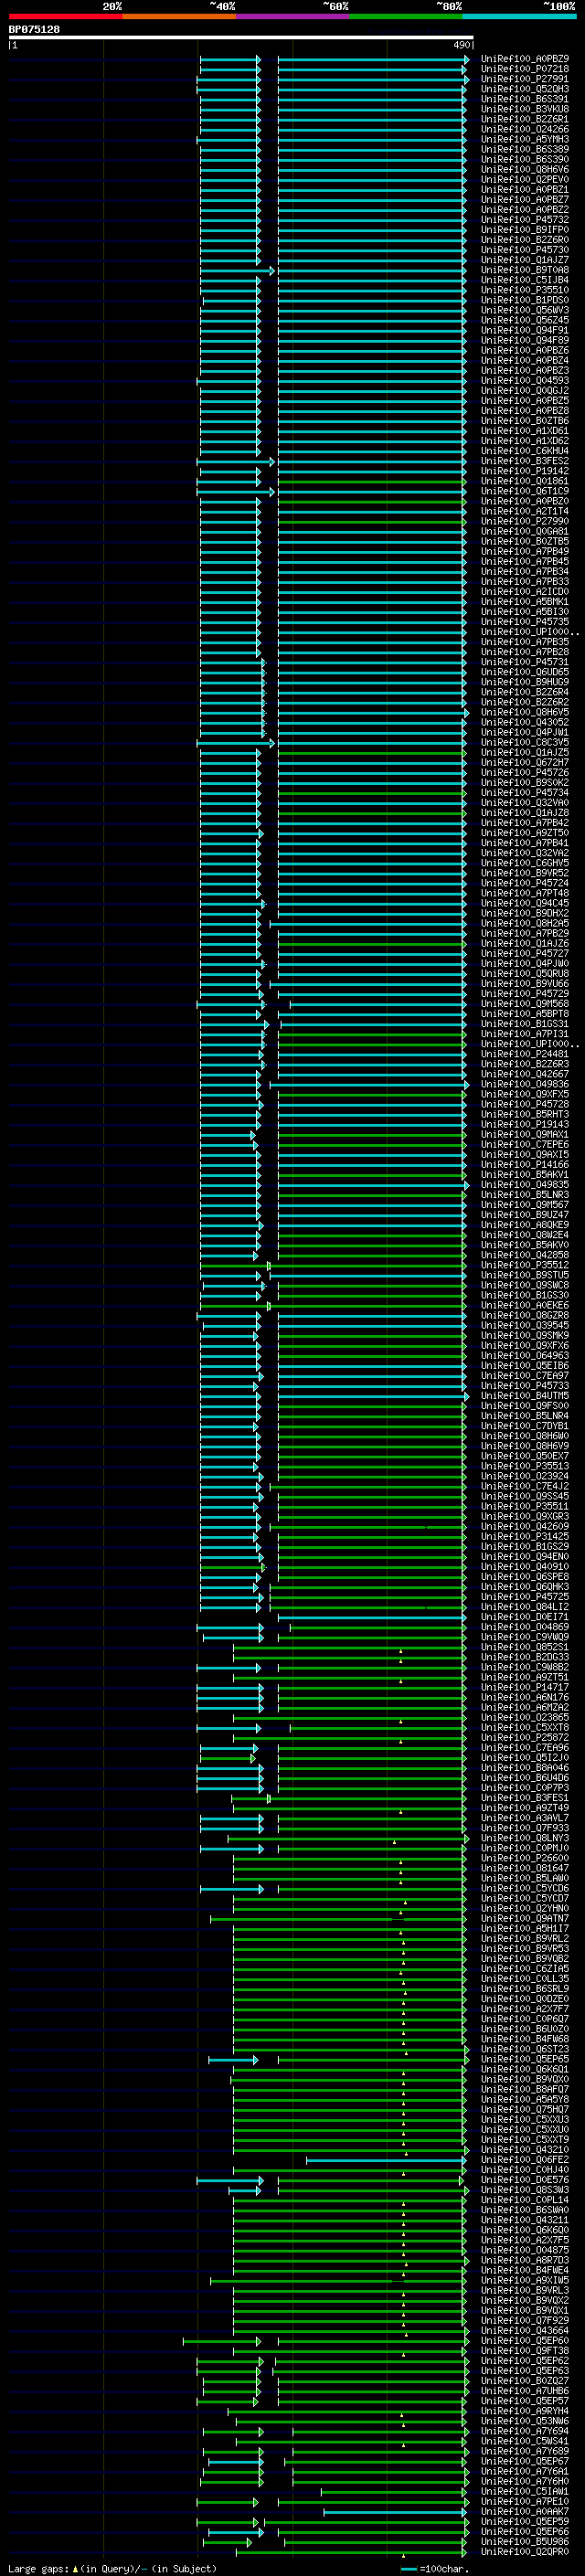Select hit UniRef100_Q9XGR3
585x2576 pixels.
coord(525,1516)
